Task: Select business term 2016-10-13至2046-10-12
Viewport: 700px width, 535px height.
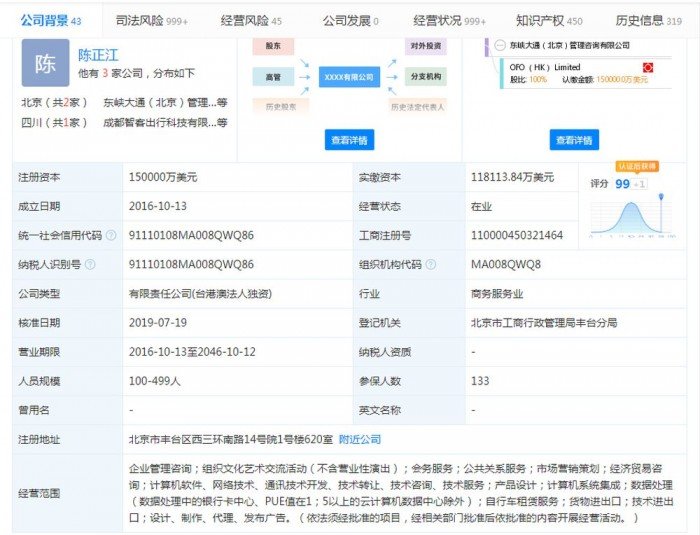Action: (192, 352)
